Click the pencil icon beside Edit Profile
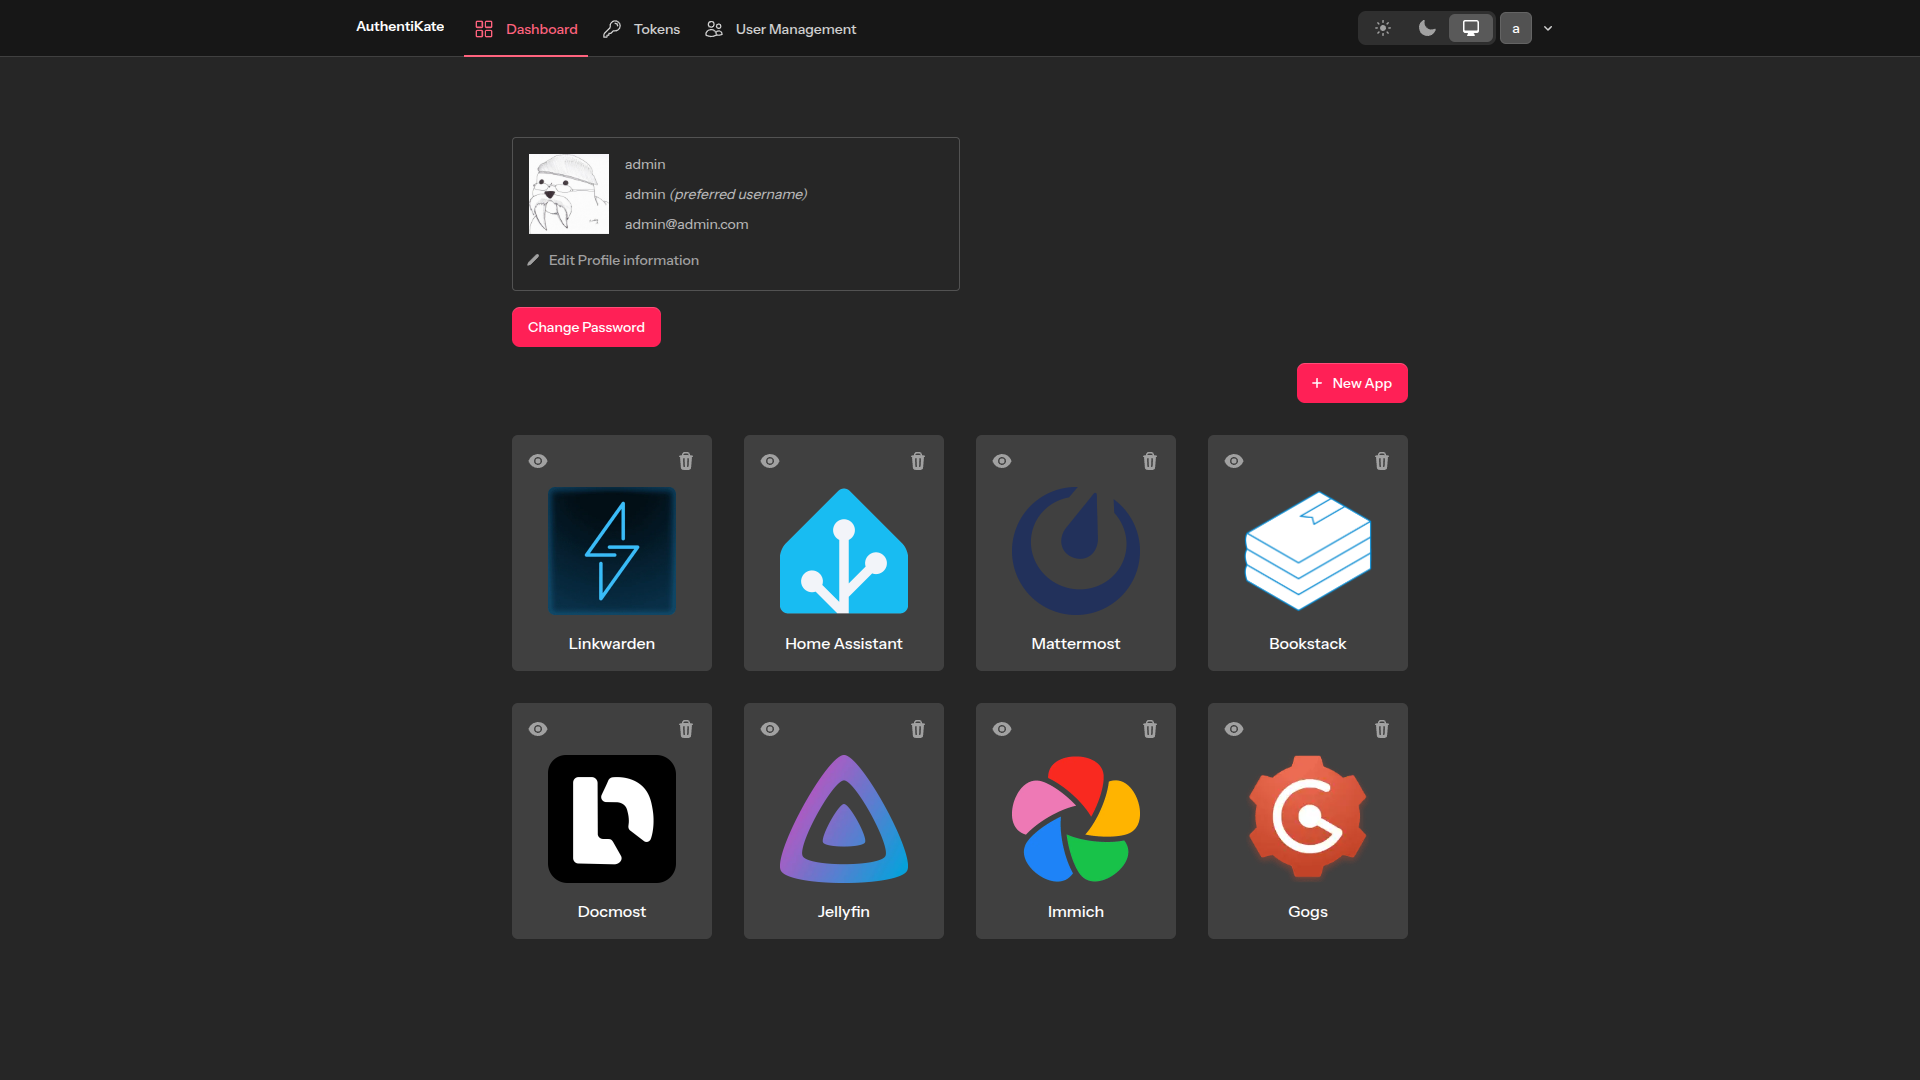 (x=533, y=260)
